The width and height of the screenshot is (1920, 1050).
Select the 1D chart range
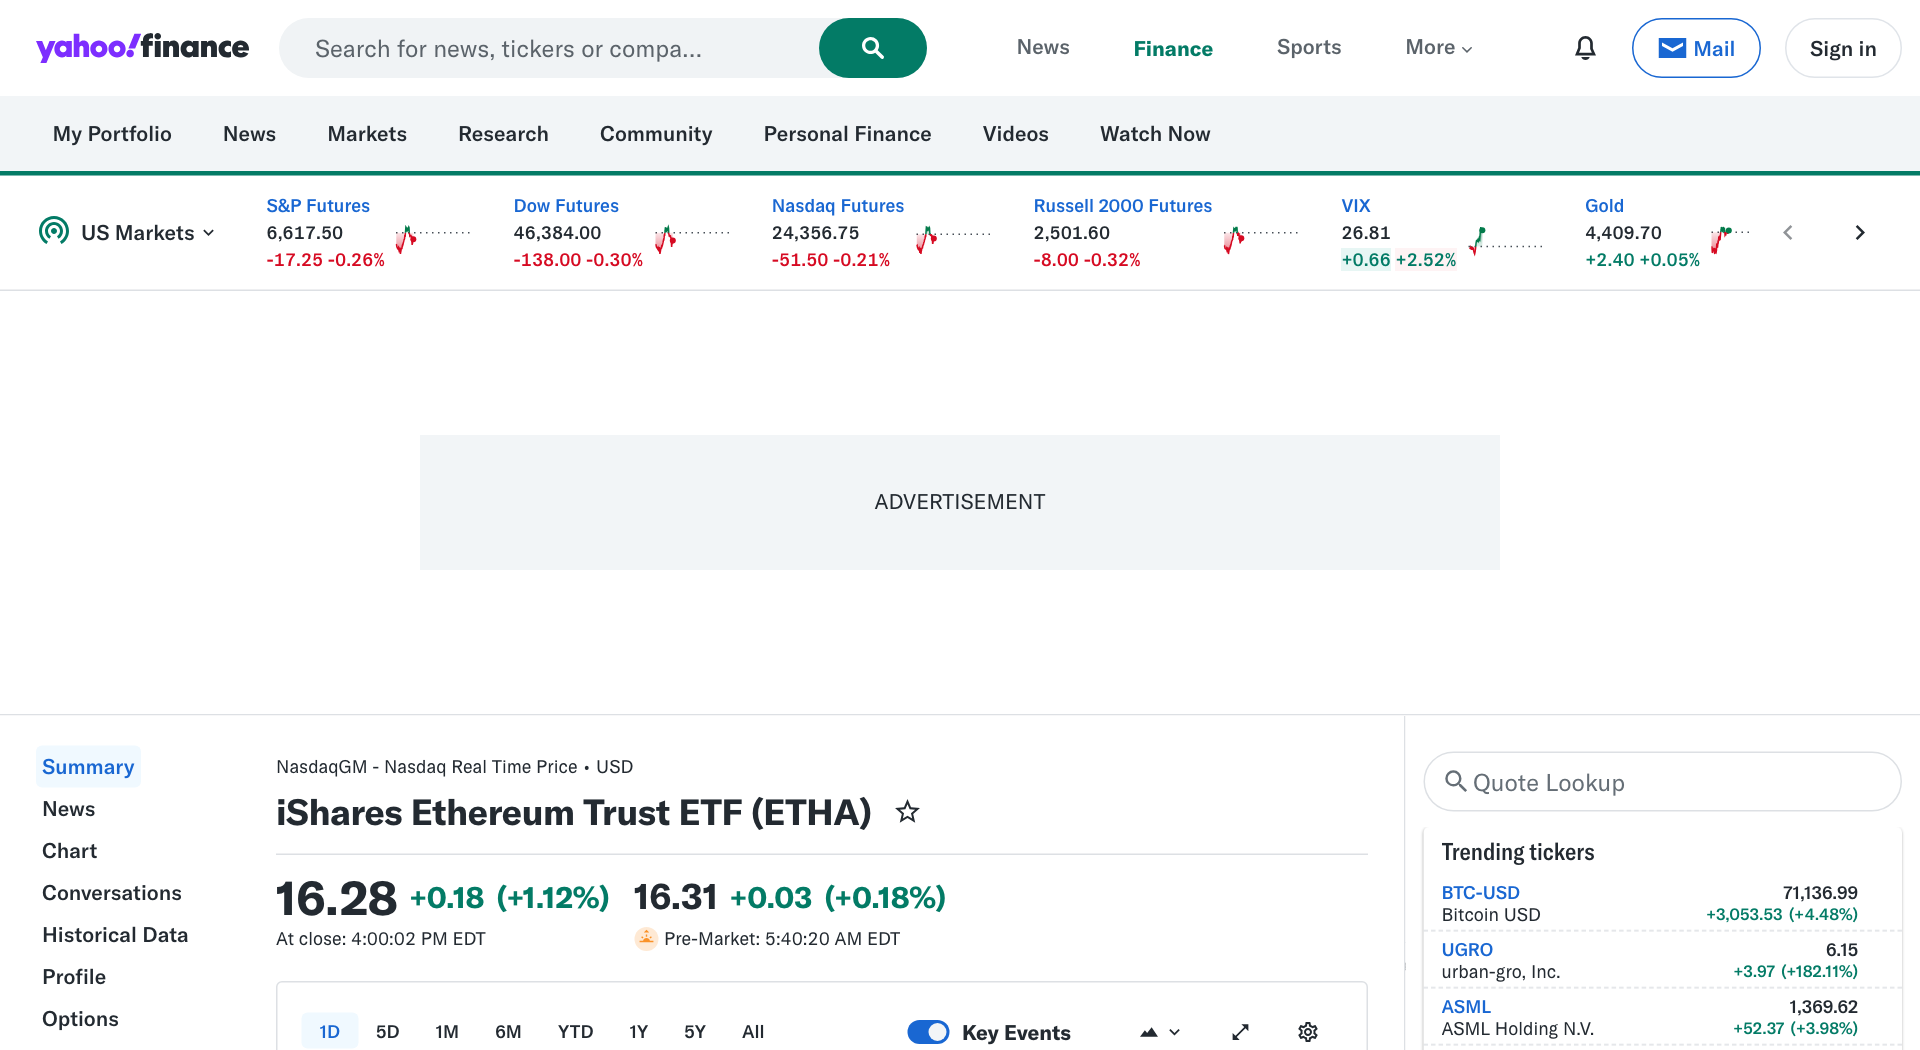point(330,1032)
